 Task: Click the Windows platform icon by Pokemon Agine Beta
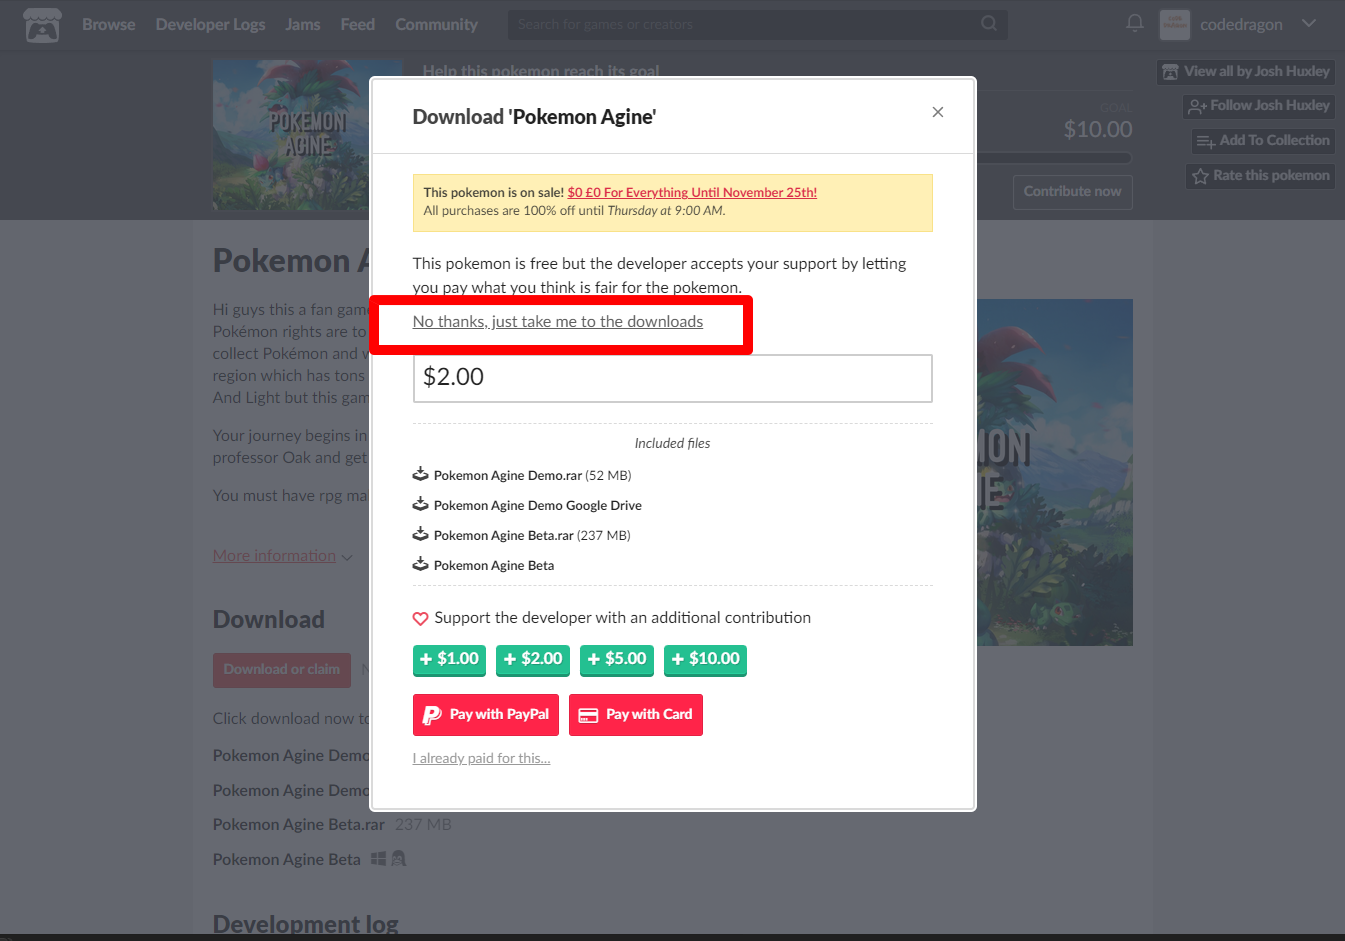pyautogui.click(x=378, y=858)
